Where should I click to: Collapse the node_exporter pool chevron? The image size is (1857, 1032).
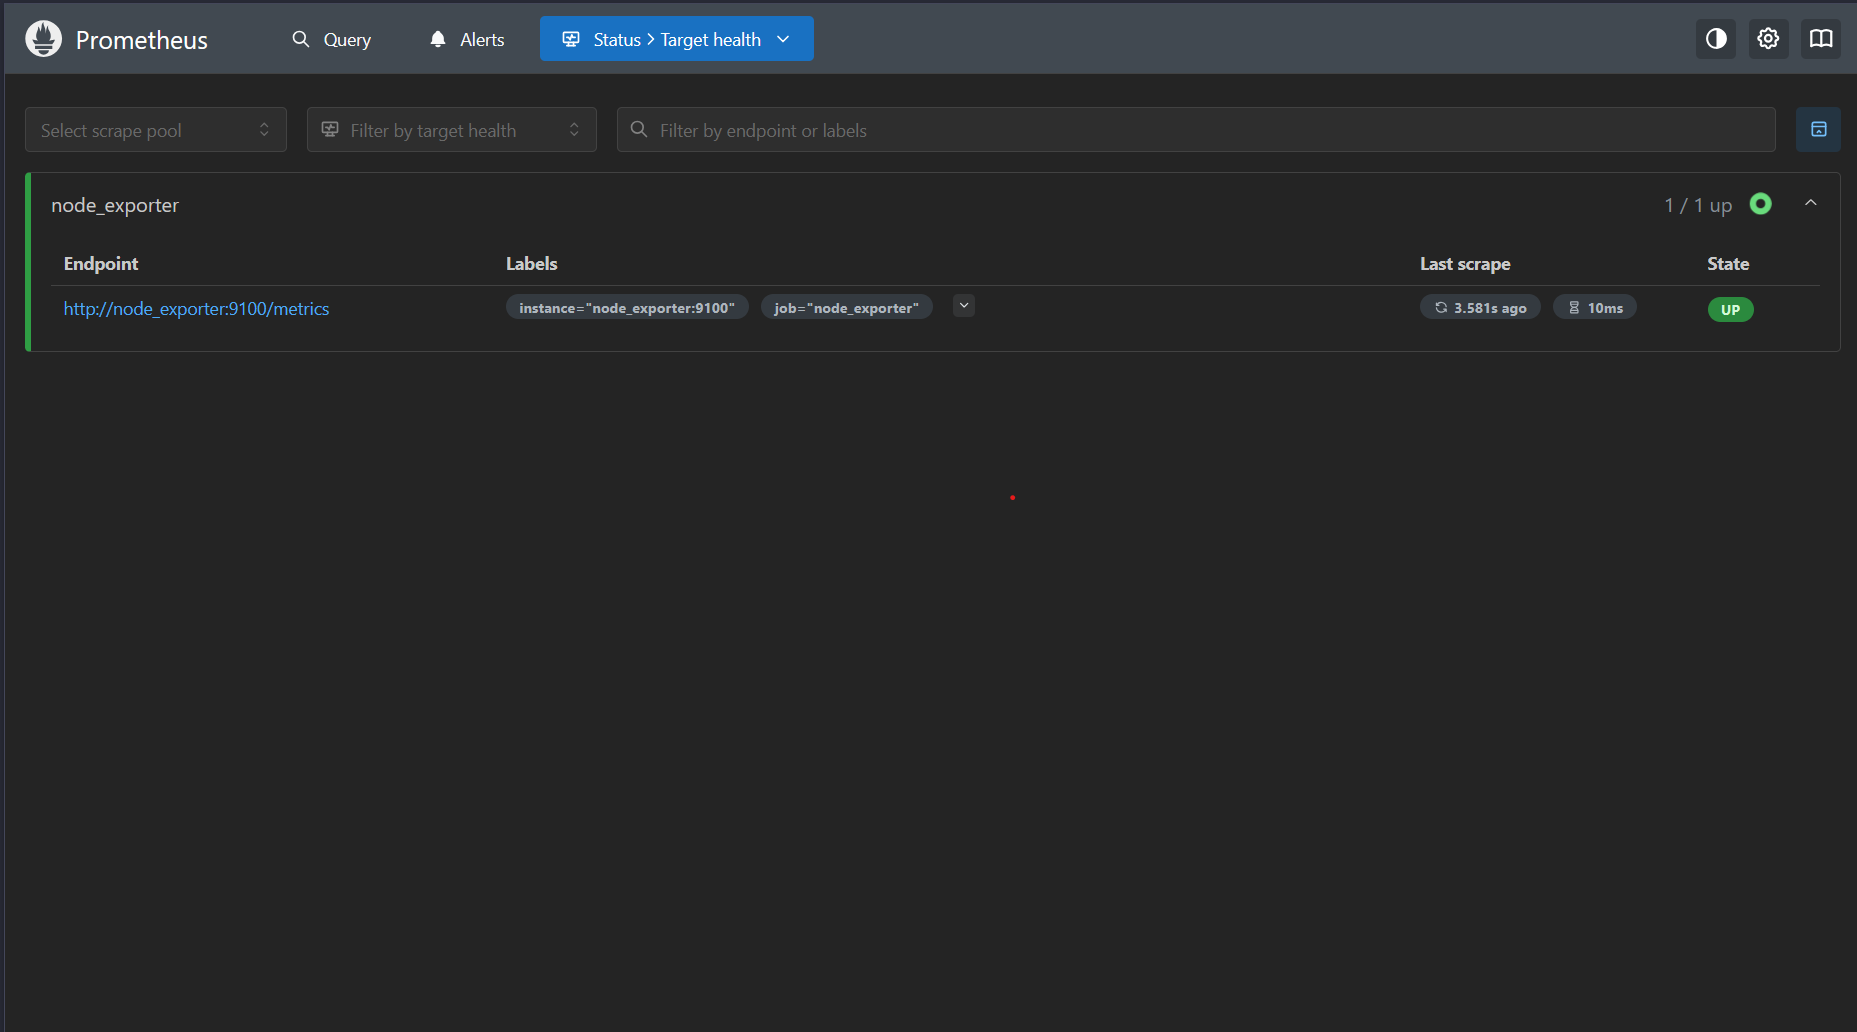tap(1810, 203)
